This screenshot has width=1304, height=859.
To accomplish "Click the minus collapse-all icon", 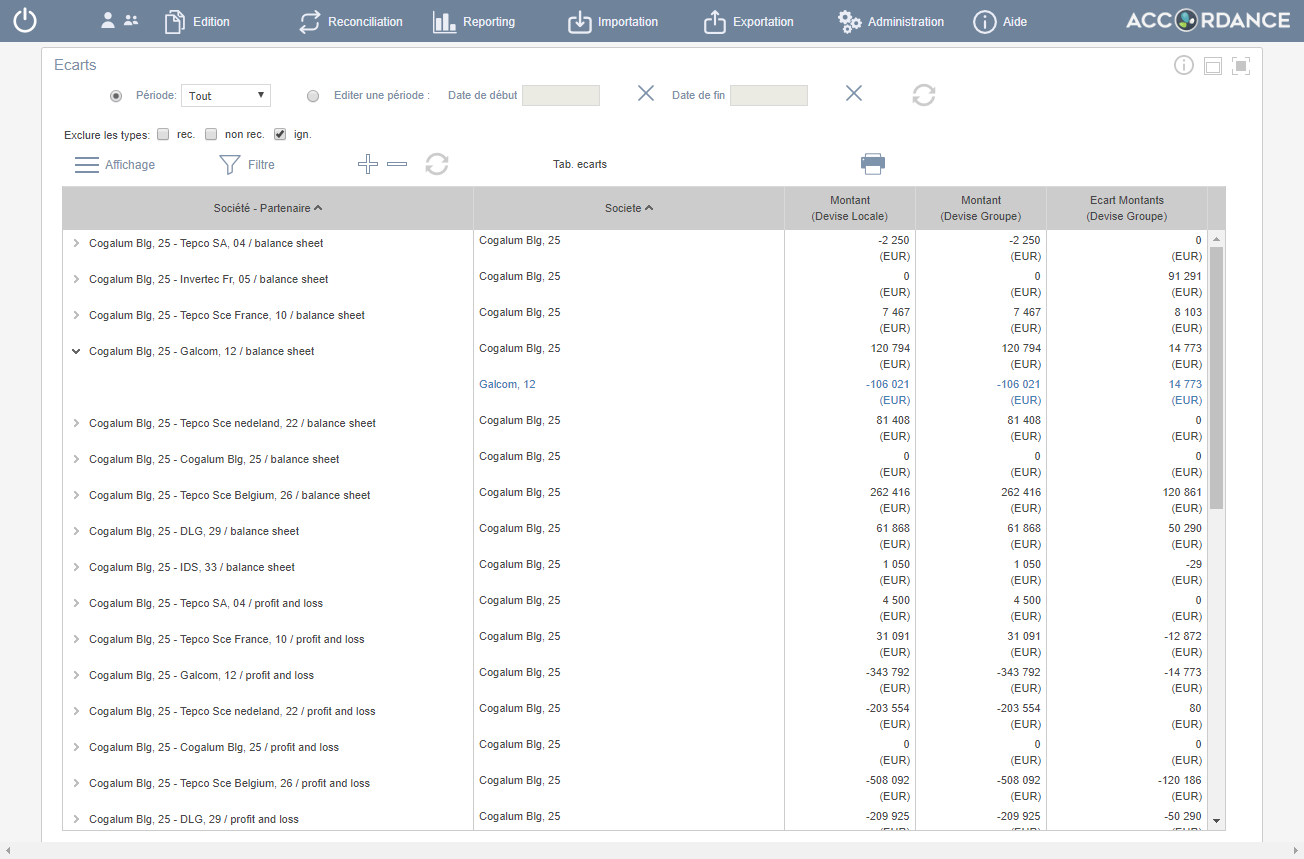I will 397,164.
